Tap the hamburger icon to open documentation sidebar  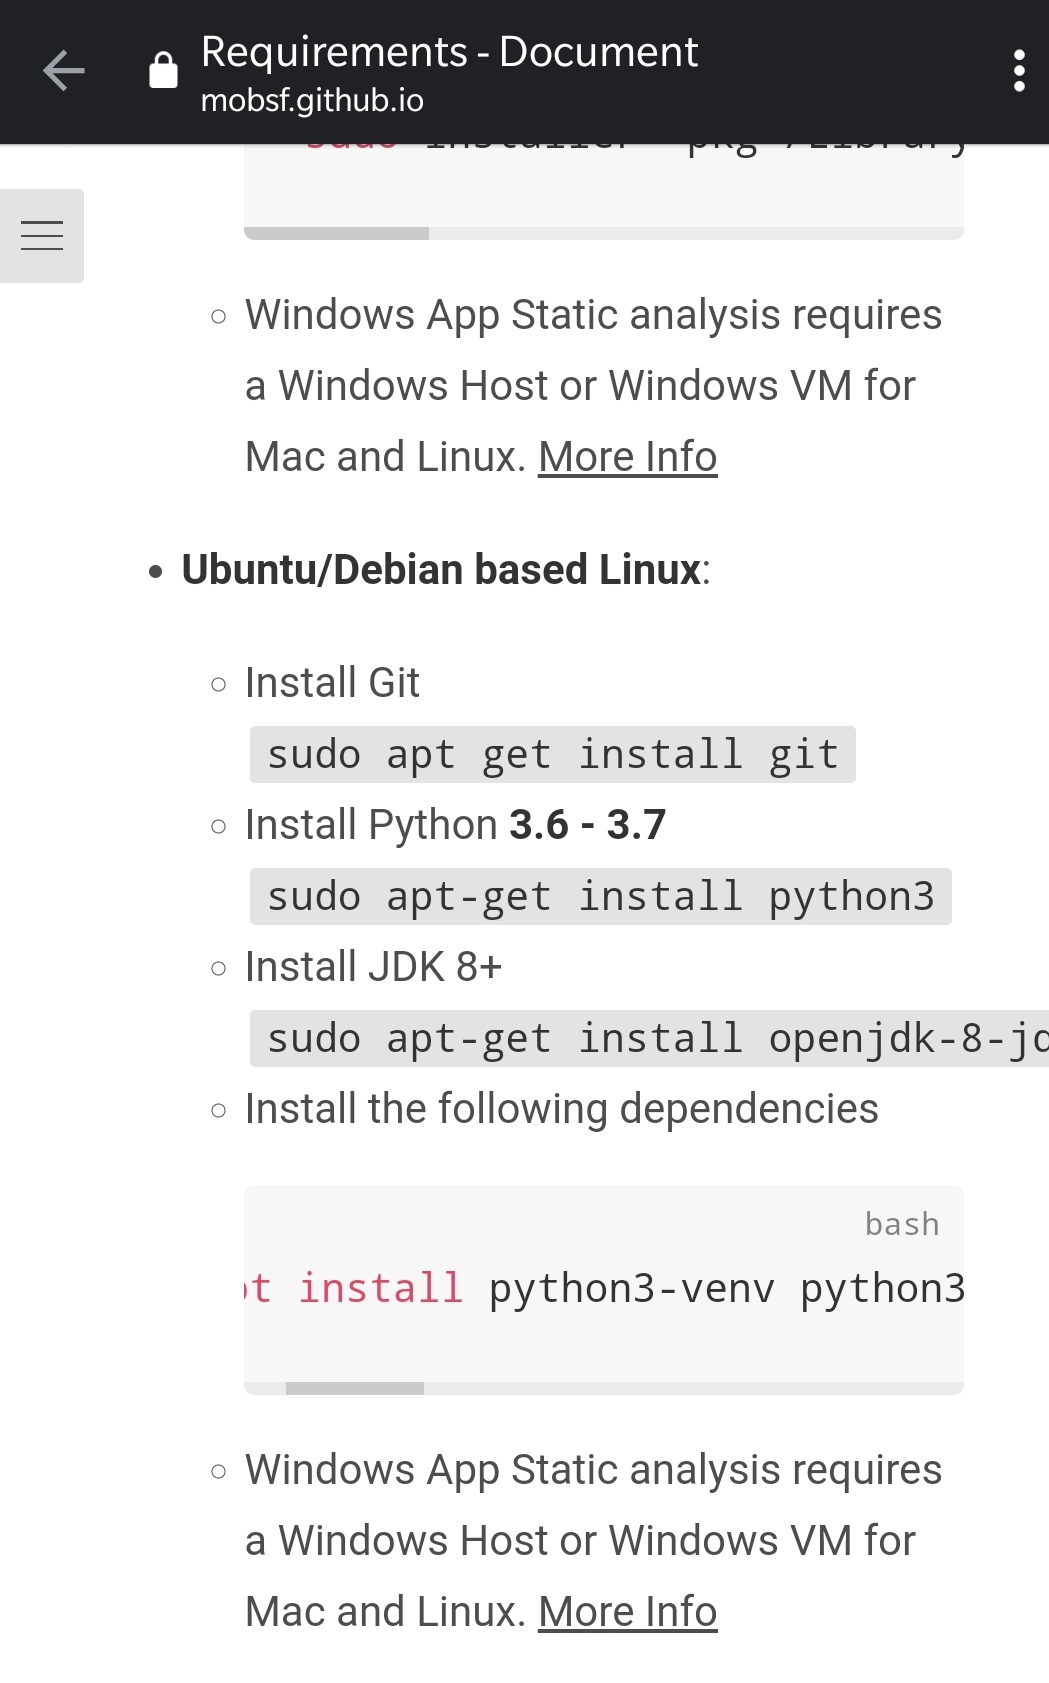point(42,235)
